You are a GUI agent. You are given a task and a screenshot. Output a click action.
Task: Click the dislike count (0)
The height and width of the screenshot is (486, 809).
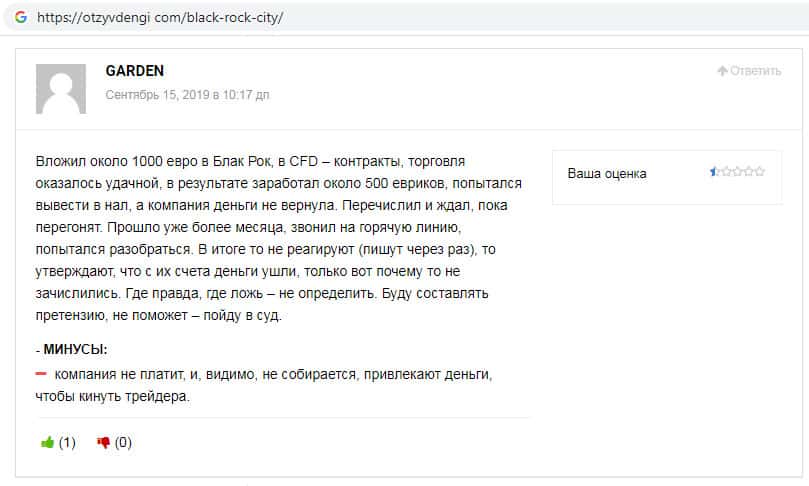[x=123, y=442]
